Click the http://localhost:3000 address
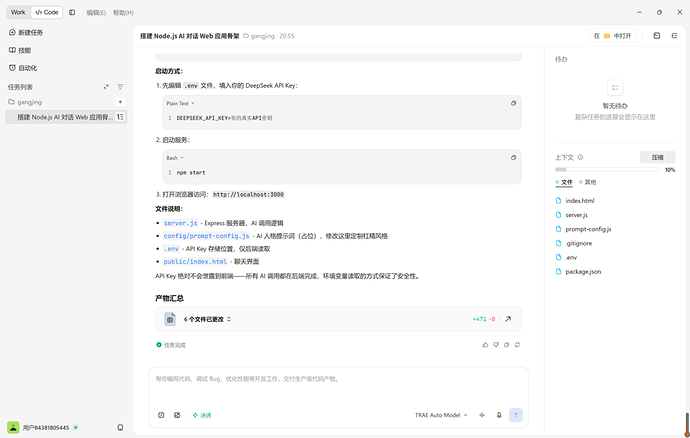Image resolution: width=690 pixels, height=438 pixels. (x=248, y=195)
